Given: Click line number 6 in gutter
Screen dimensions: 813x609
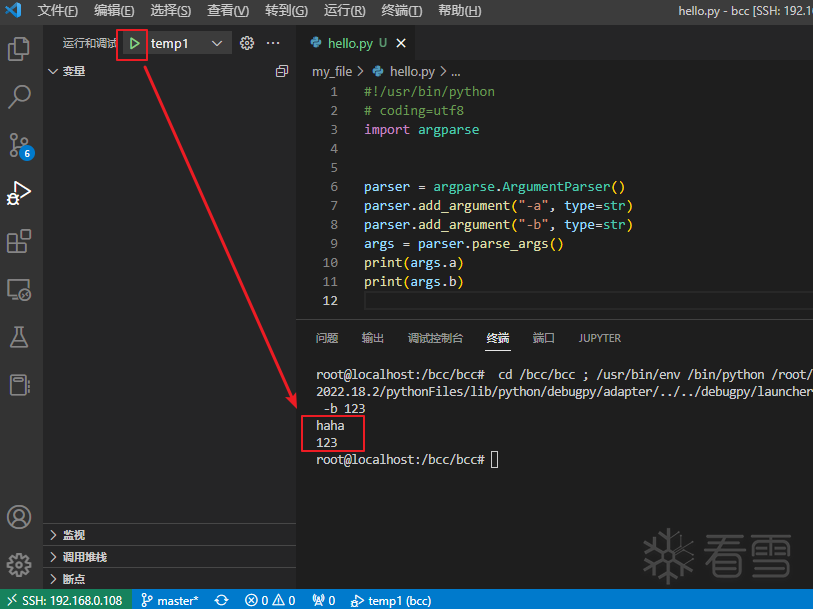Looking at the screenshot, I should pyautogui.click(x=334, y=187).
